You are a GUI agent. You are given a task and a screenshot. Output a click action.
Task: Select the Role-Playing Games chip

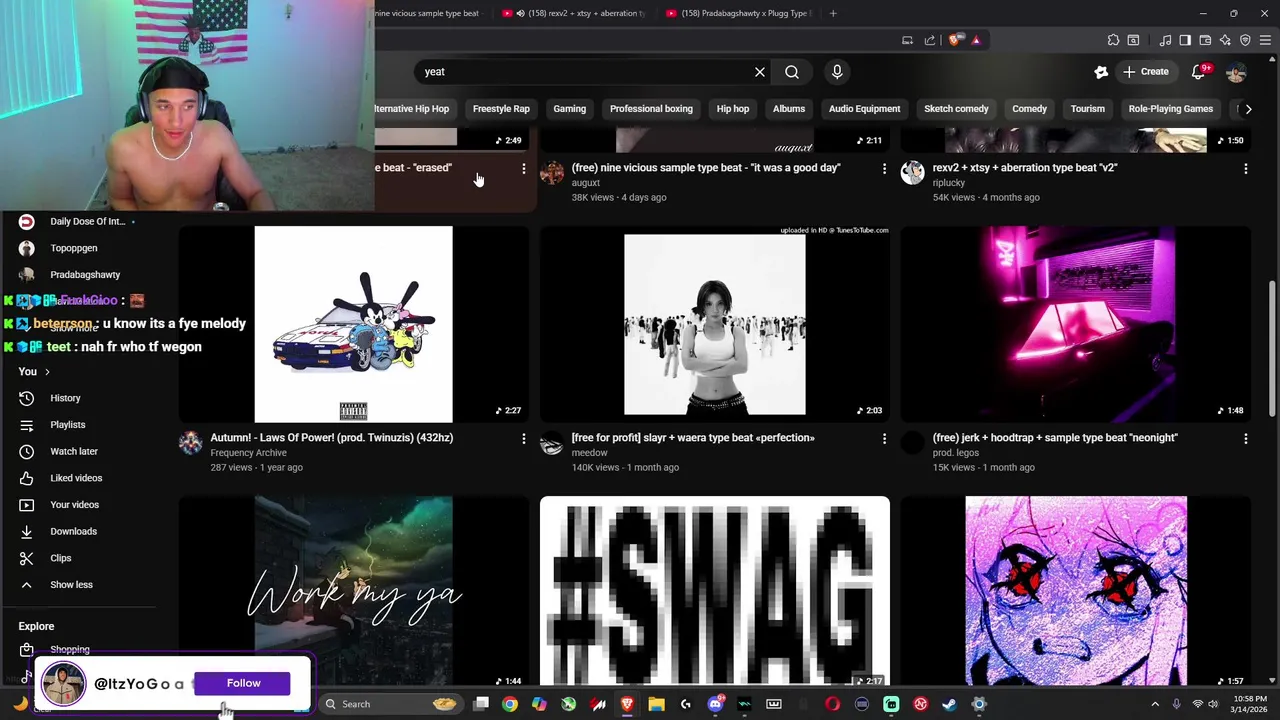pos(1171,109)
